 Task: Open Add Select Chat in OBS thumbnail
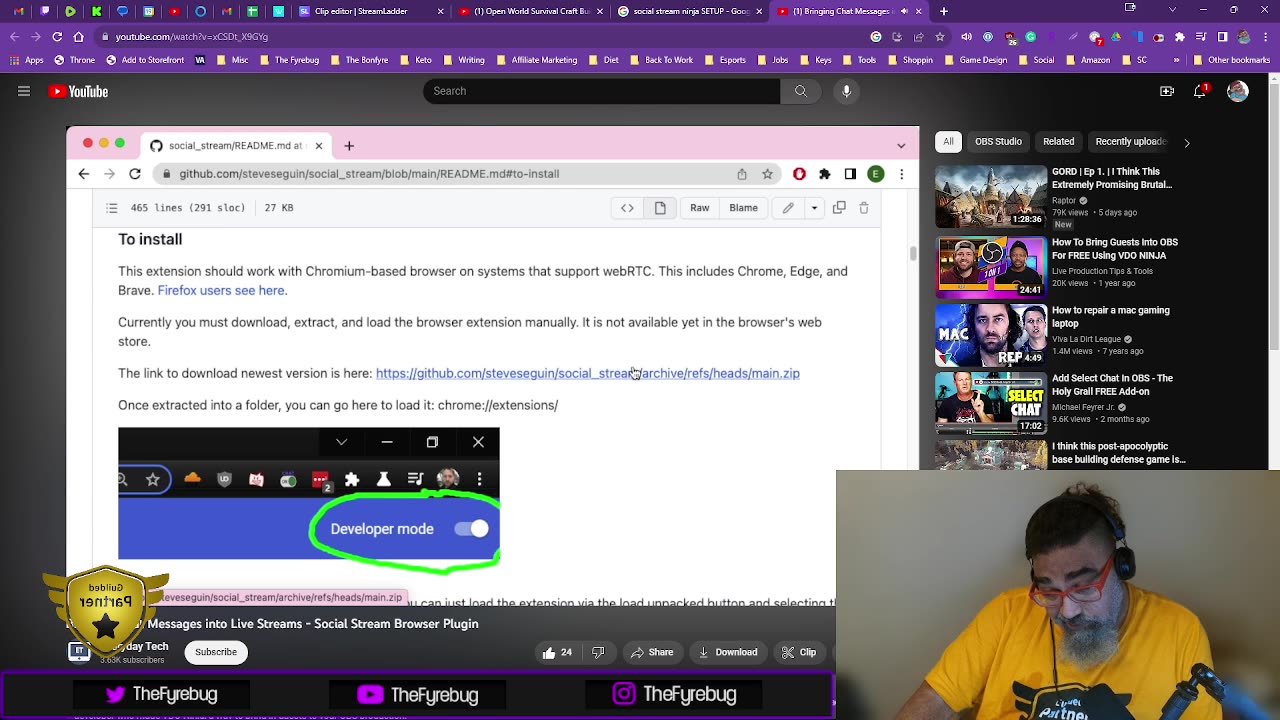click(991, 403)
